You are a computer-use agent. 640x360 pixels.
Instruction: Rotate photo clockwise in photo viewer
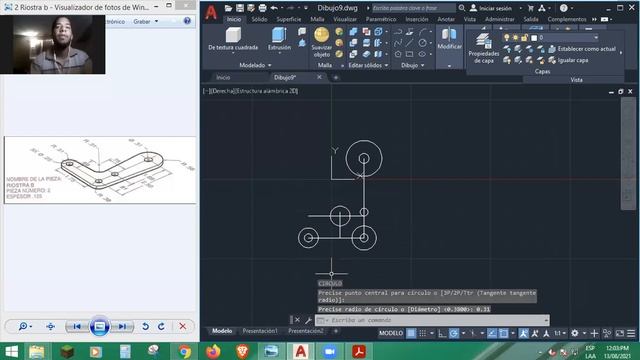[x=162, y=326]
